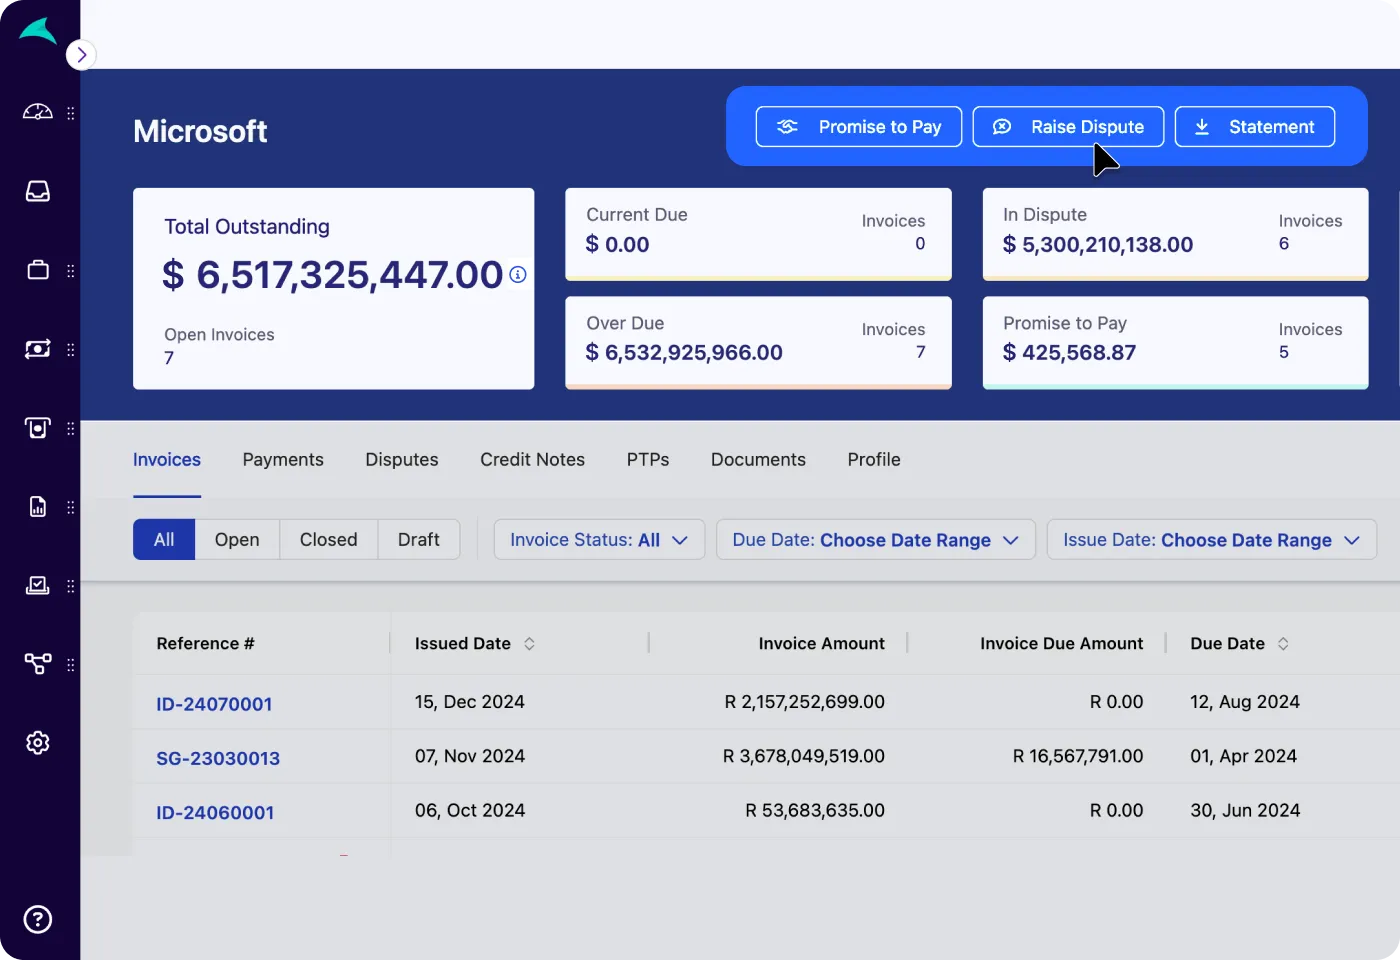
Task: Switch to the Profile tab
Action: [x=874, y=460]
